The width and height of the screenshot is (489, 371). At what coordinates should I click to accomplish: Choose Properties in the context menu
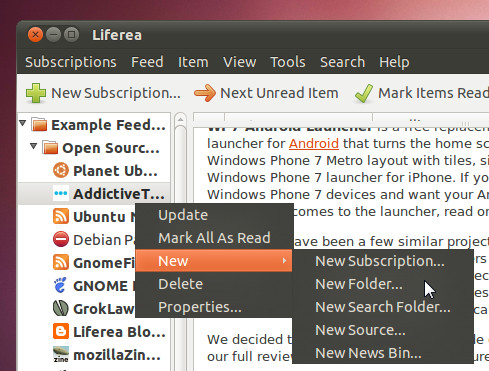214,307
